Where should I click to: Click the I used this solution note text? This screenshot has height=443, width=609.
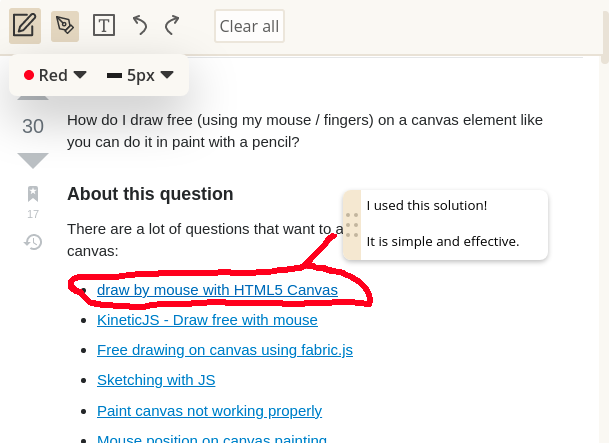coord(427,205)
